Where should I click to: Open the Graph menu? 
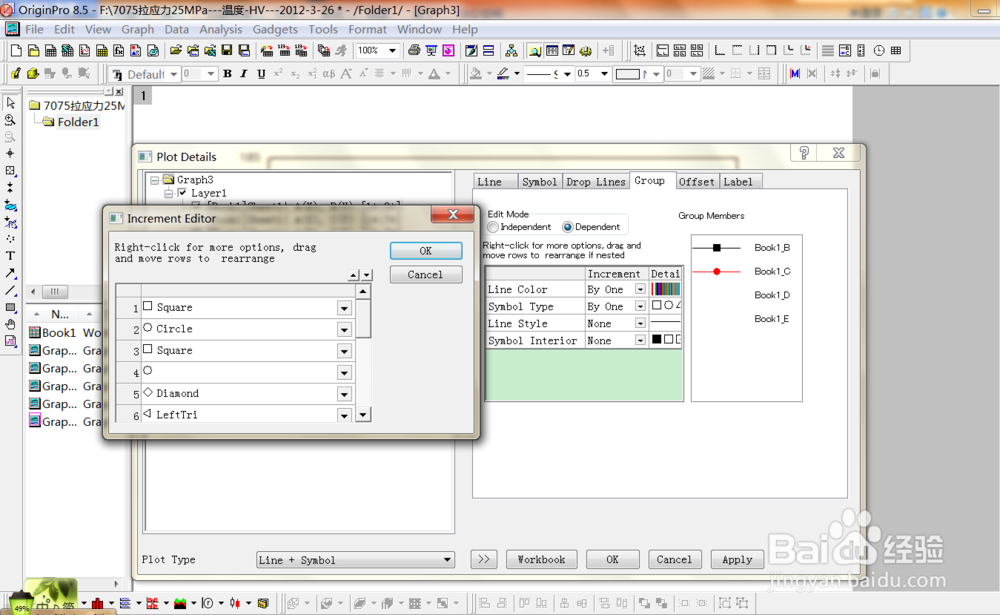click(138, 29)
